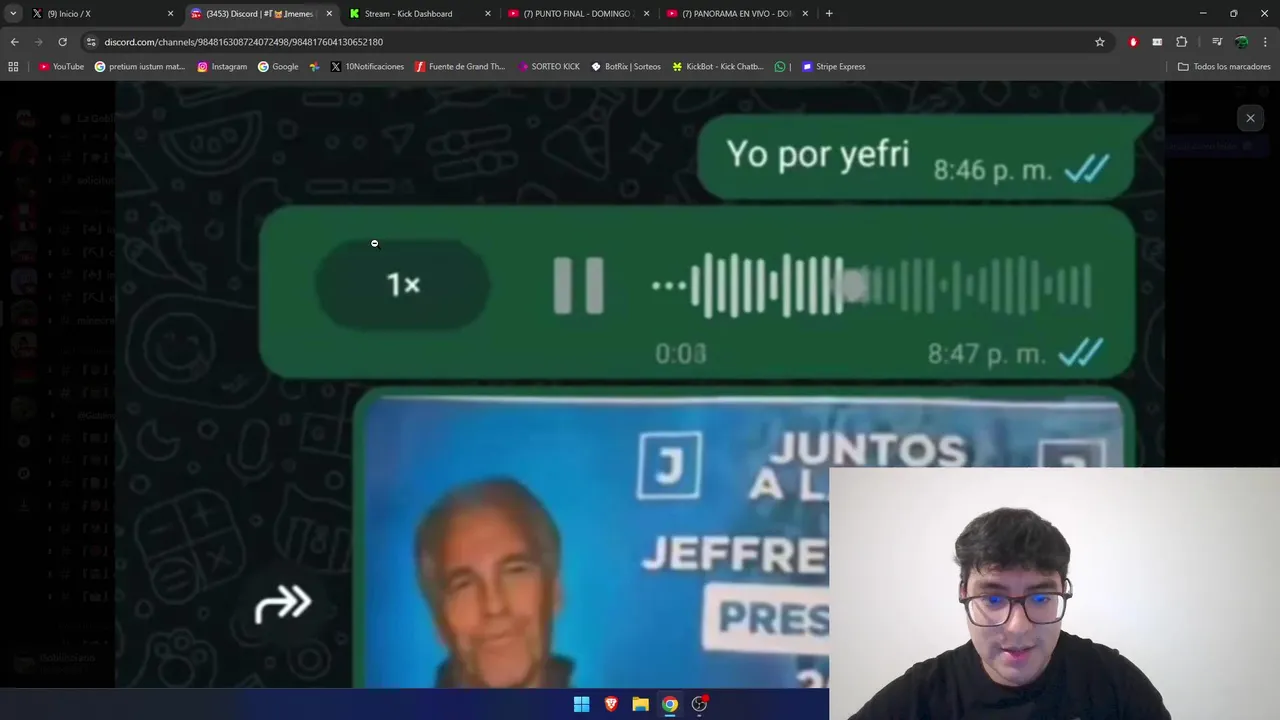
Task: Open the Stripe Express bookmark
Action: (x=834, y=67)
